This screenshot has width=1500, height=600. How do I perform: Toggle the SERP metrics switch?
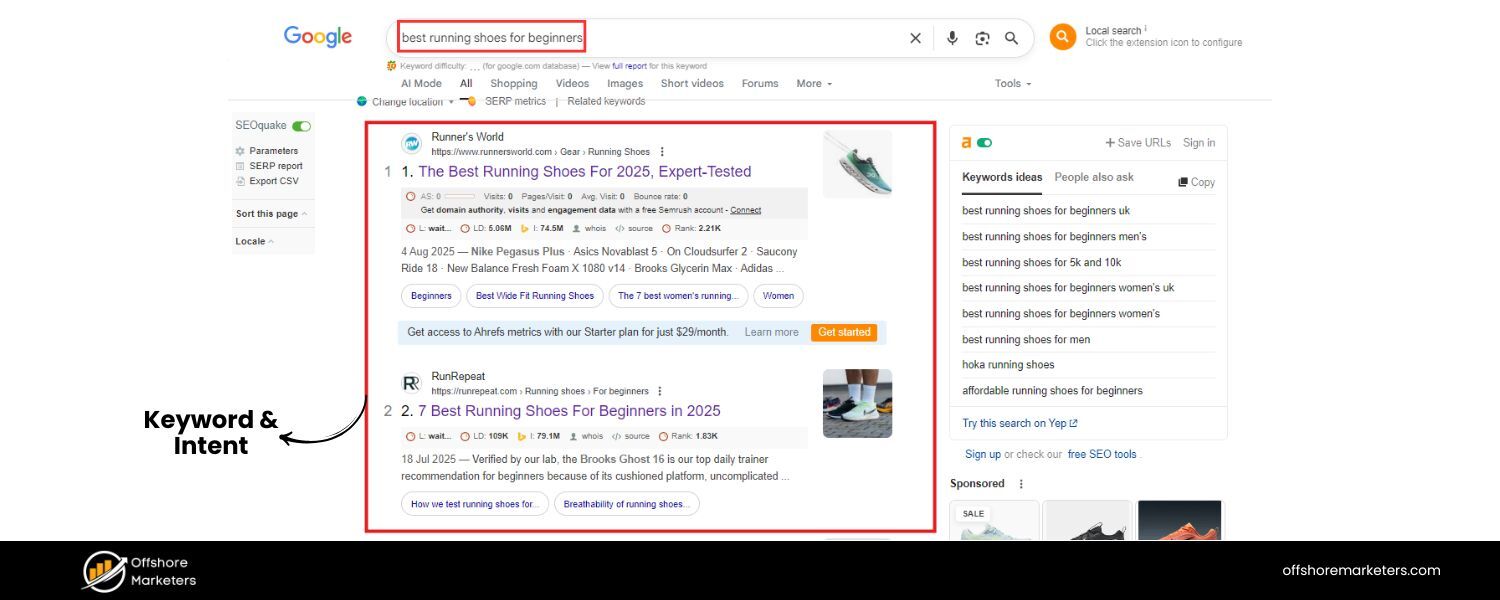click(x=468, y=101)
